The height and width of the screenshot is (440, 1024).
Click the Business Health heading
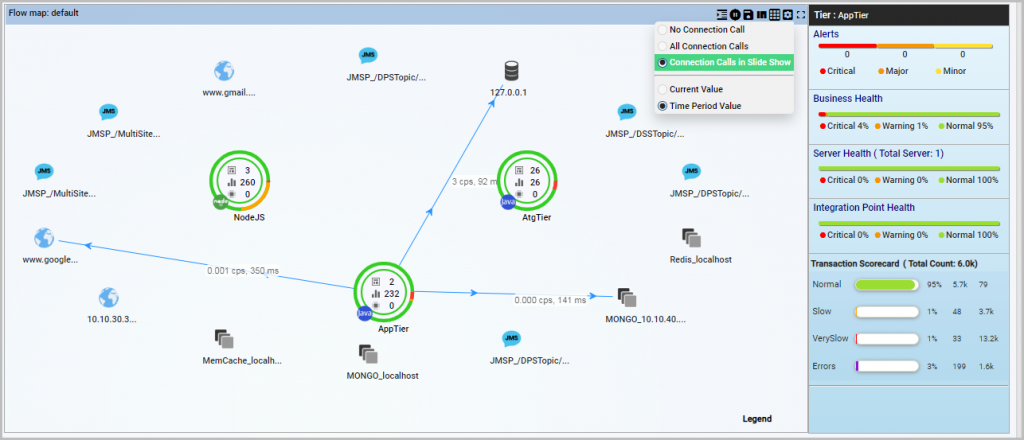coord(848,99)
